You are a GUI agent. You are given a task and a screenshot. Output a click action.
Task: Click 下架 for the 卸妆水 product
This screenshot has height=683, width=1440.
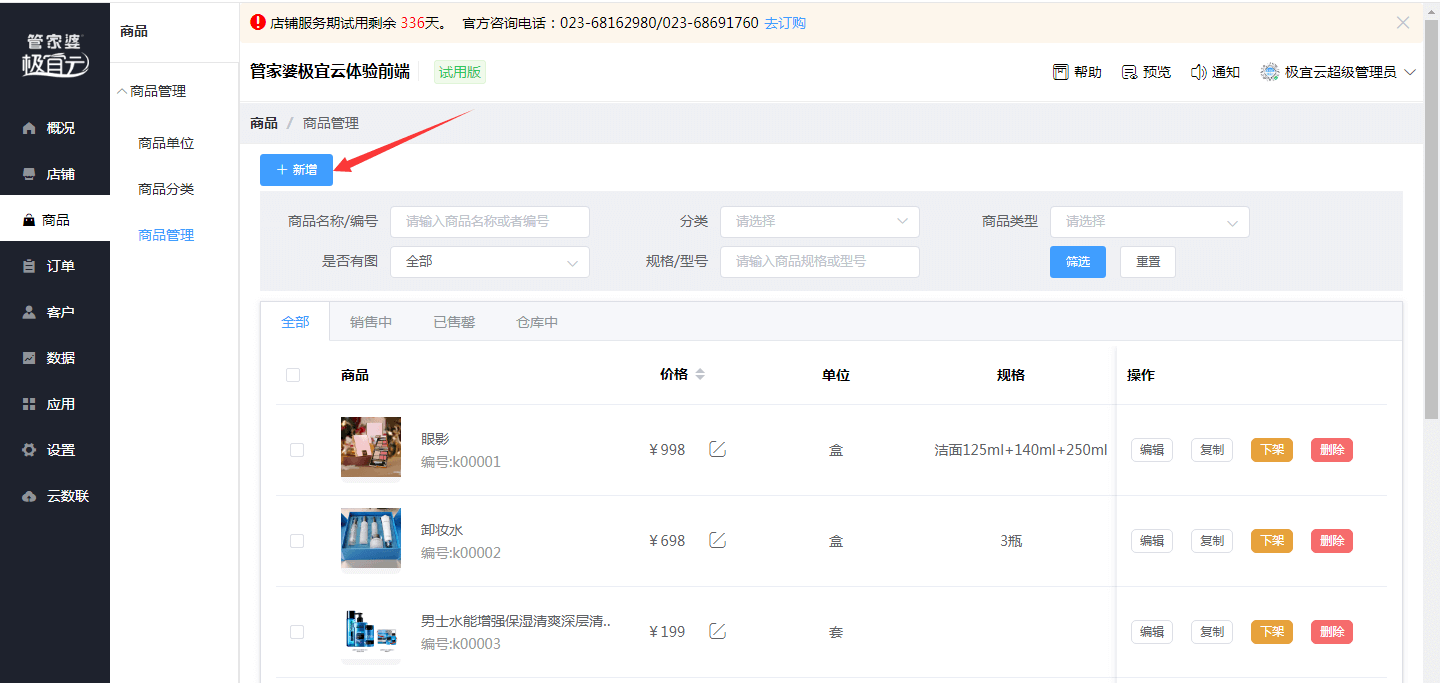[x=1272, y=541]
